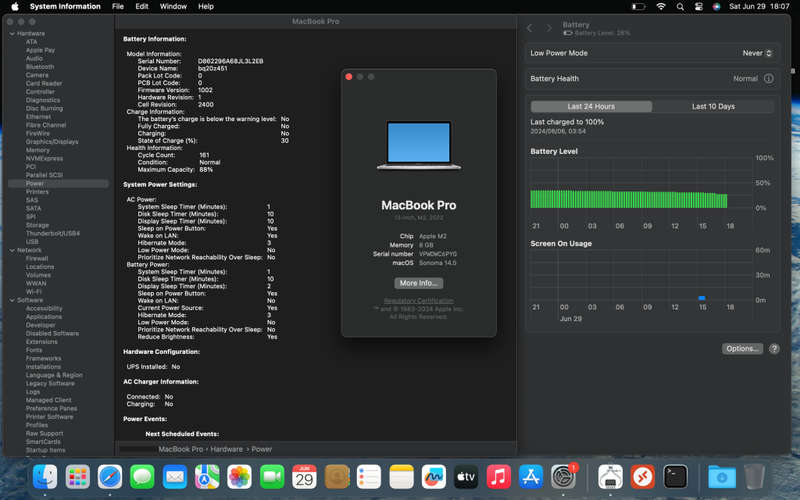Open Siri from the menu bar
The height and width of the screenshot is (500, 800).
tap(716, 7)
